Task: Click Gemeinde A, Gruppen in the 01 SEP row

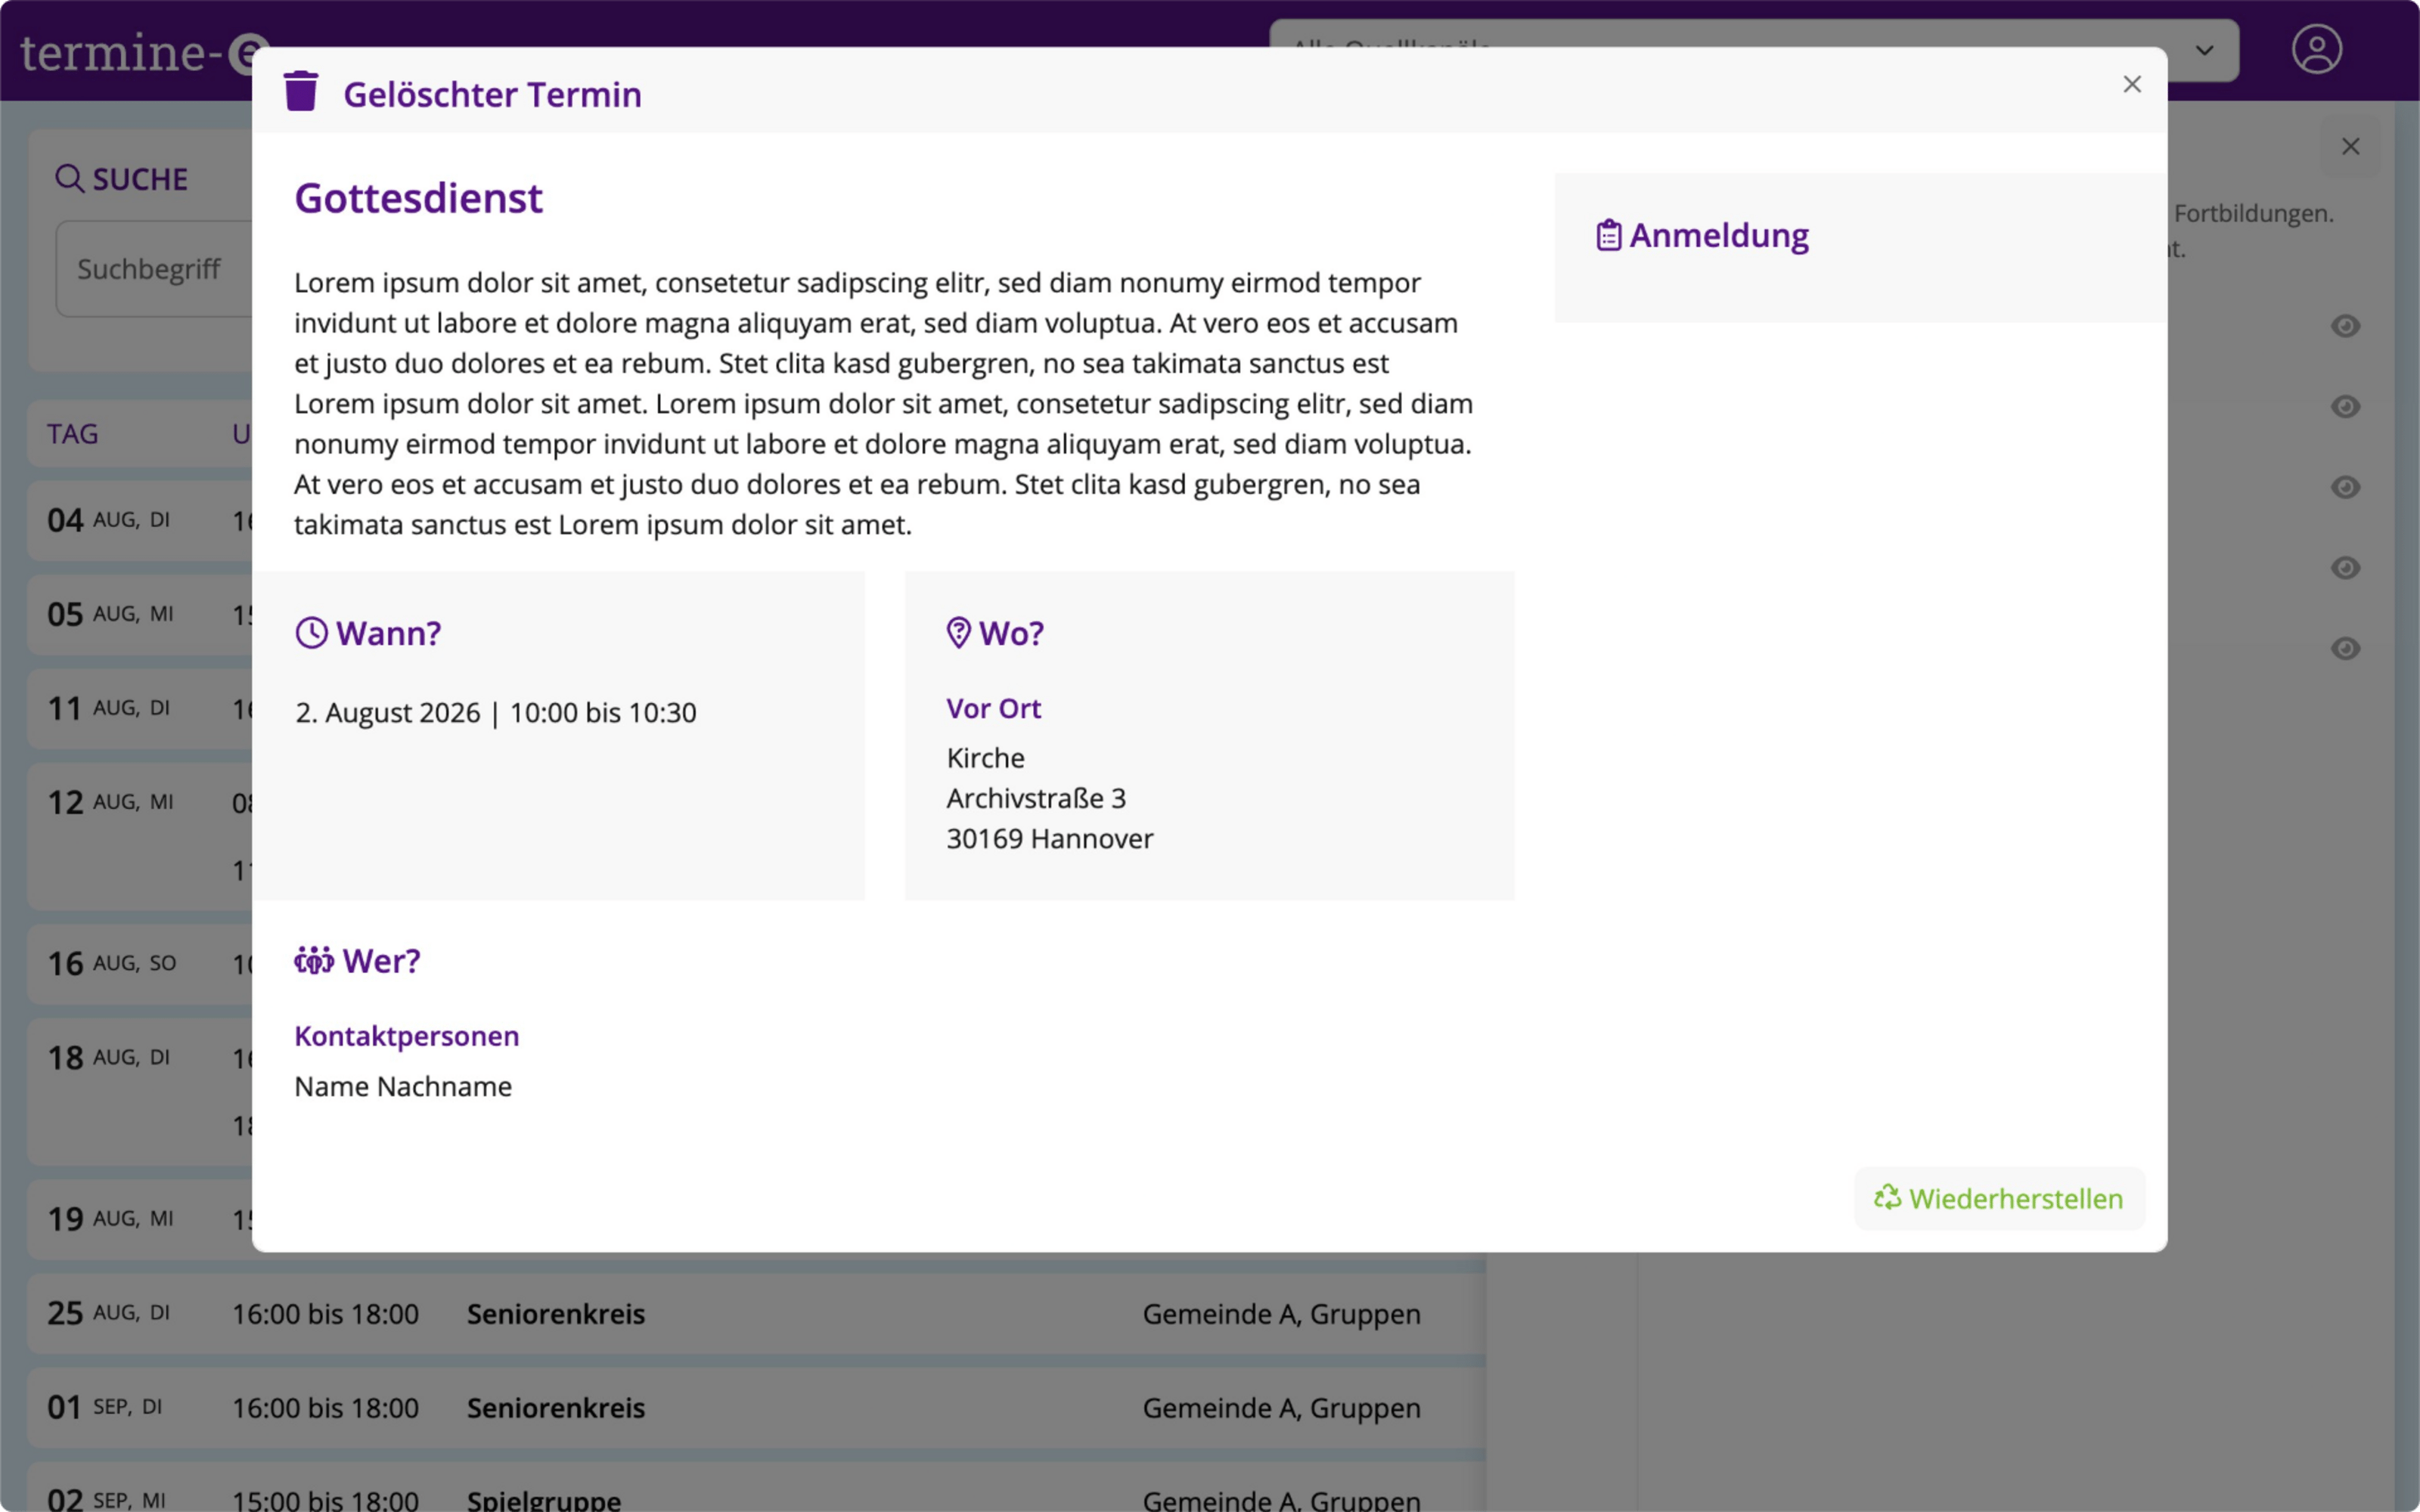Action: click(x=1281, y=1408)
